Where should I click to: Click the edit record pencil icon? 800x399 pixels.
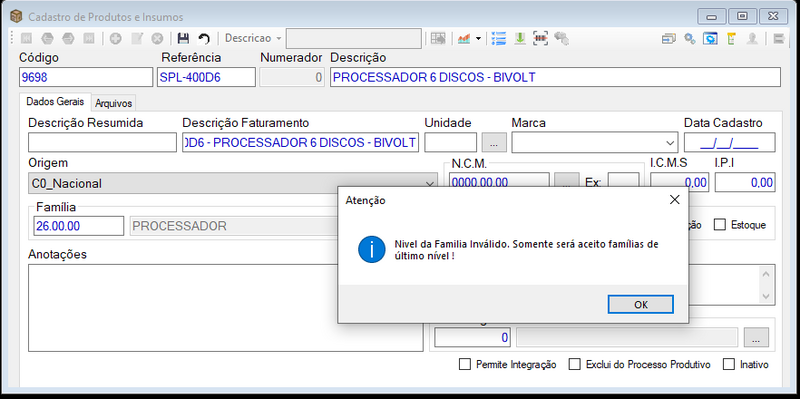pos(137,38)
